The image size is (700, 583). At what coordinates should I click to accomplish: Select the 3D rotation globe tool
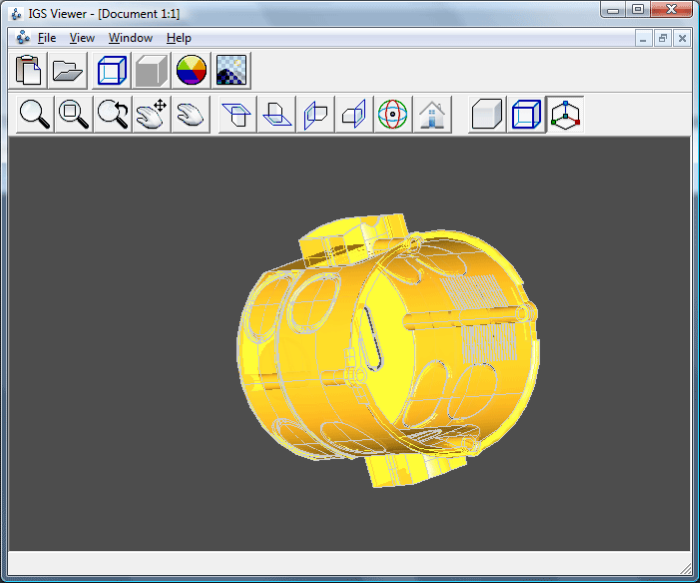[393, 115]
